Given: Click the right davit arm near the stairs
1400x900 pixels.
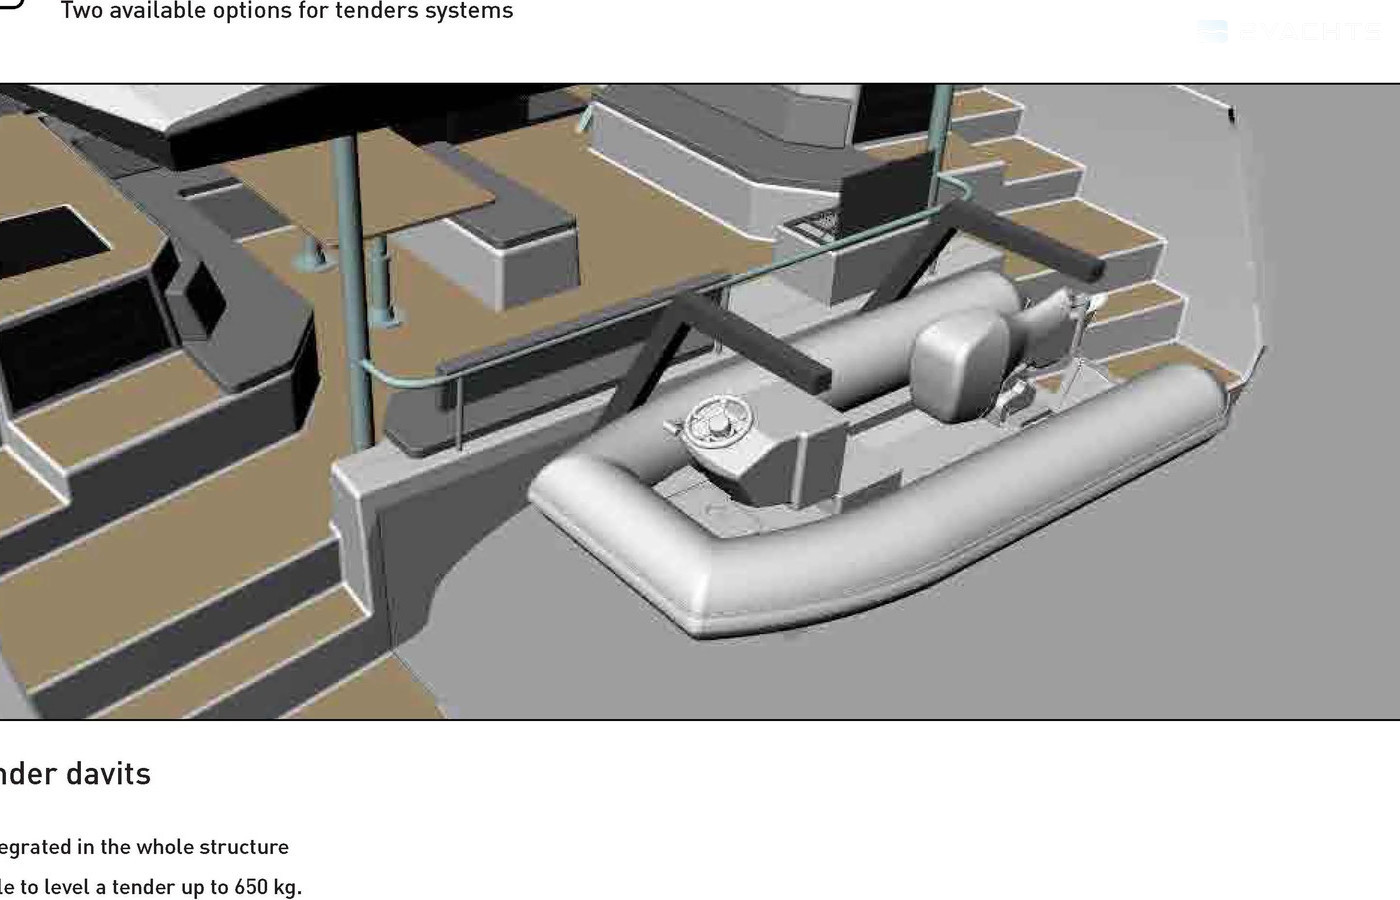Looking at the screenshot, I should click(1030, 237).
